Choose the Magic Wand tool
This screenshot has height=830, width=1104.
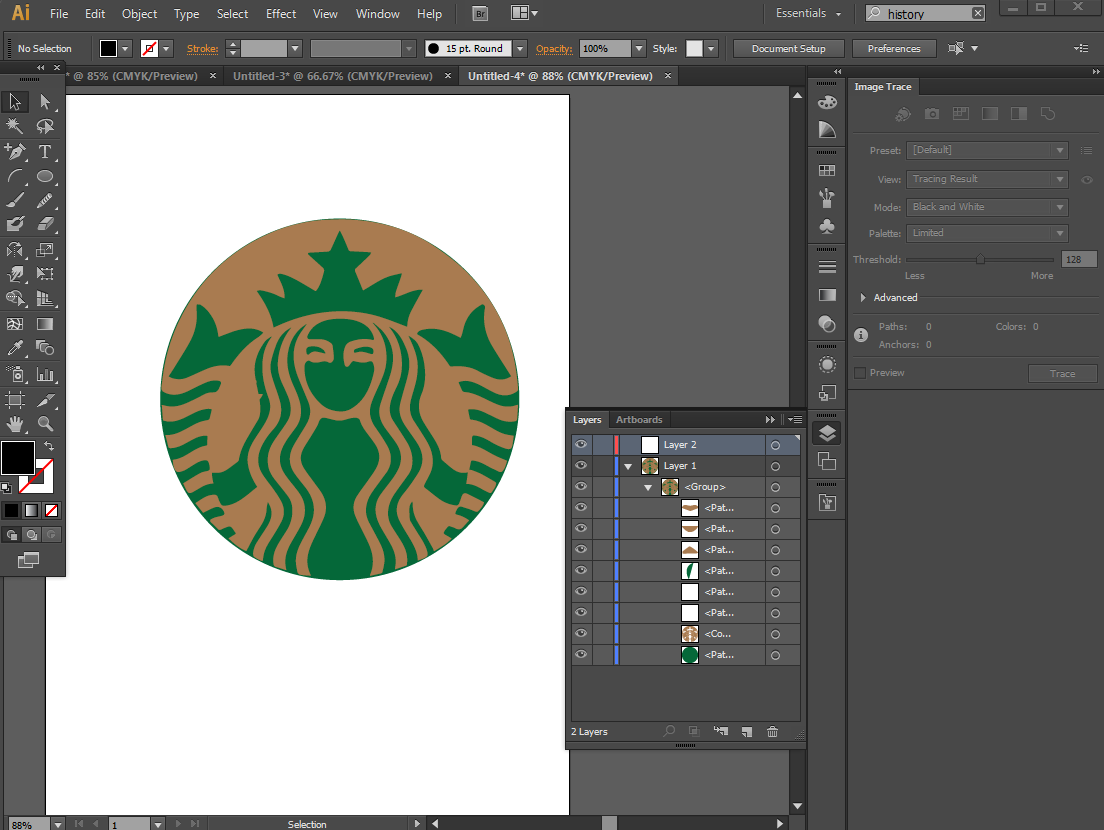15,126
